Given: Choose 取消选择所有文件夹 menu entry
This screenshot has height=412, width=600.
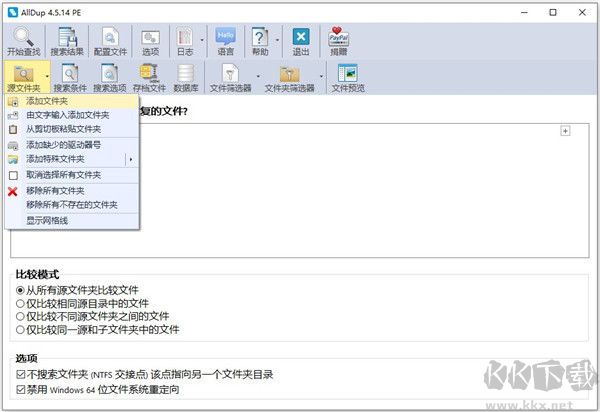Looking at the screenshot, I should [x=72, y=175].
